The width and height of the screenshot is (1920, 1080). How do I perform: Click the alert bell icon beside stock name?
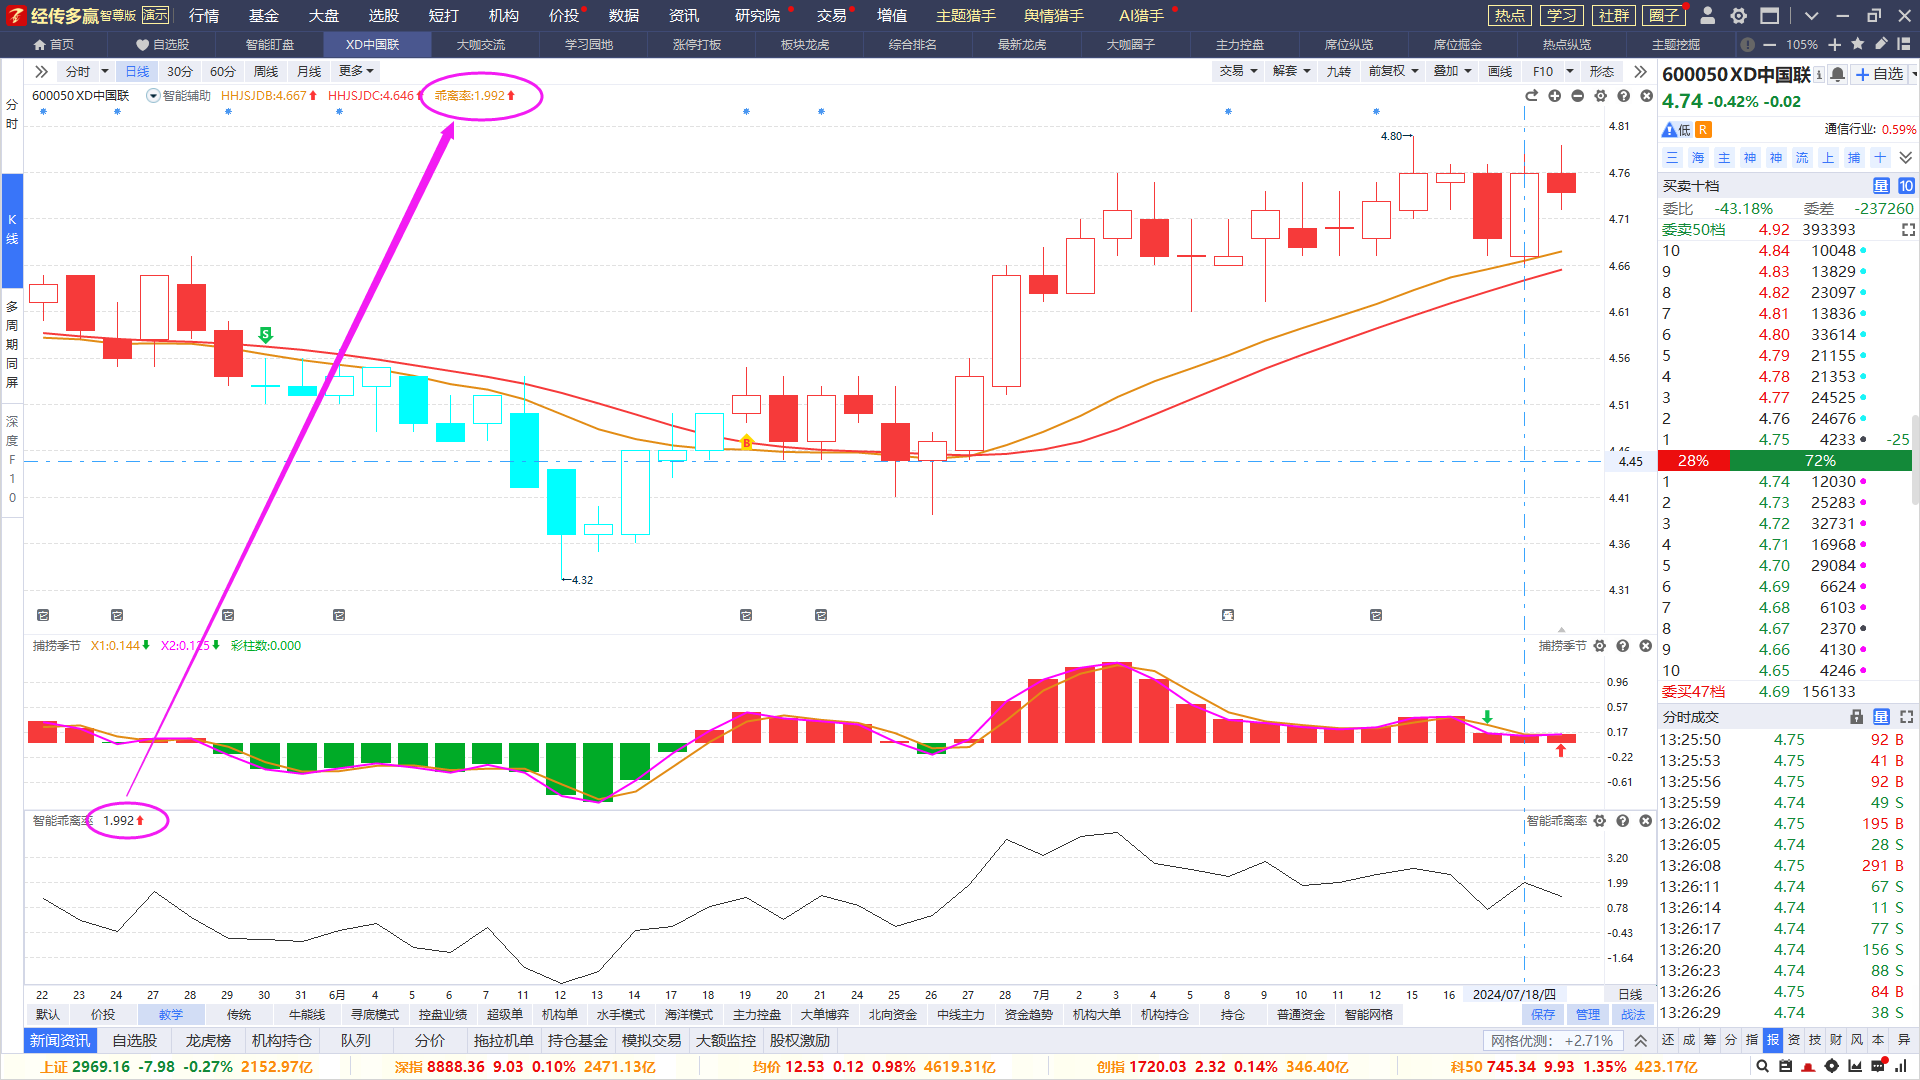(x=1837, y=74)
